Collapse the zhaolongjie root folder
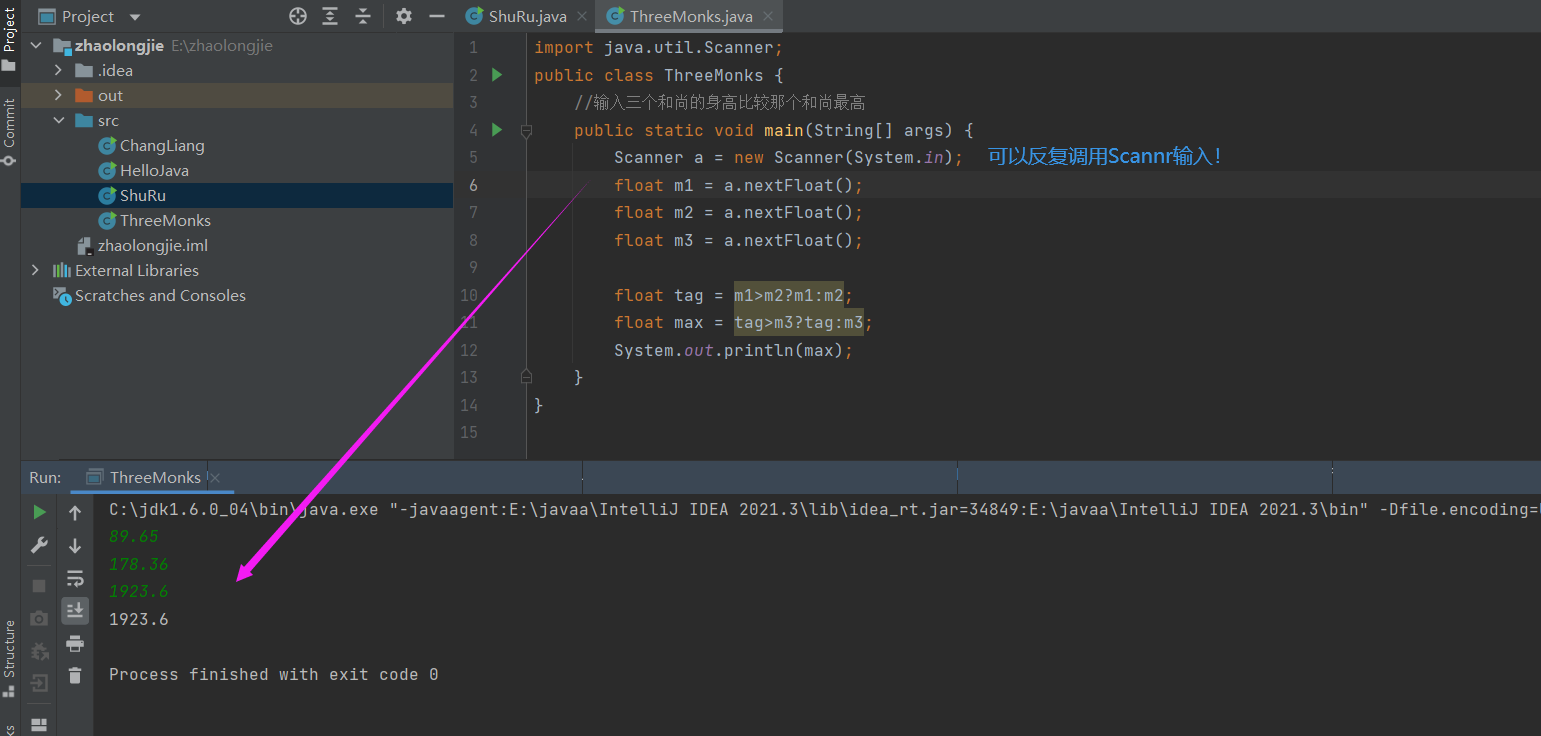1541x736 pixels. pos(37,46)
